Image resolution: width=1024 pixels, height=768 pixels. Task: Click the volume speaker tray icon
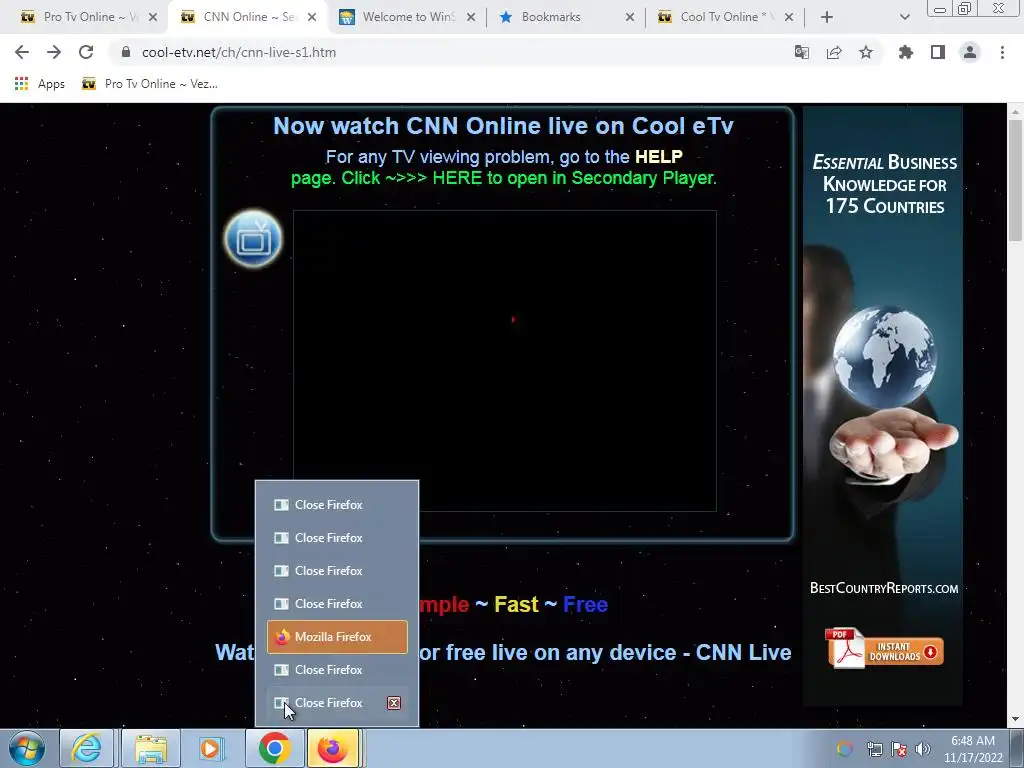(923, 749)
